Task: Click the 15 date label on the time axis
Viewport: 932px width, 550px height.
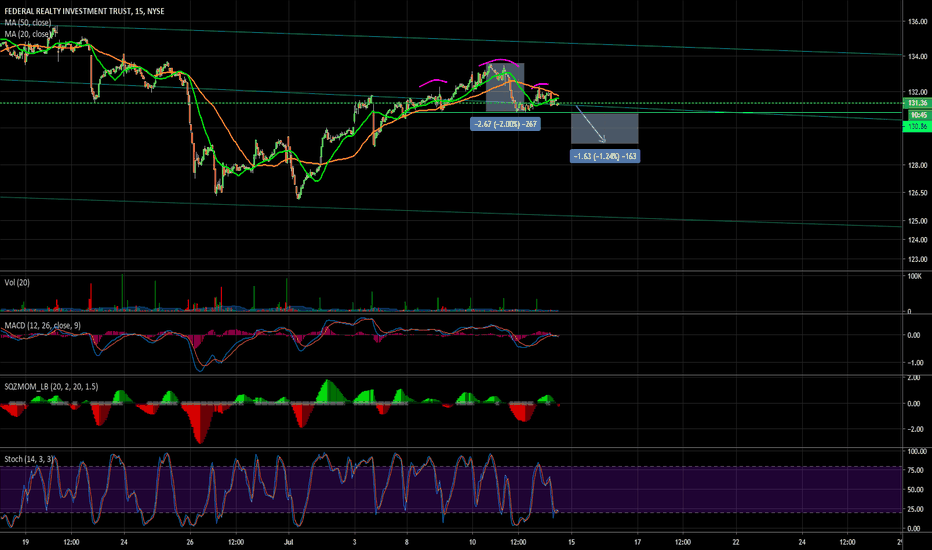Action: (571, 542)
